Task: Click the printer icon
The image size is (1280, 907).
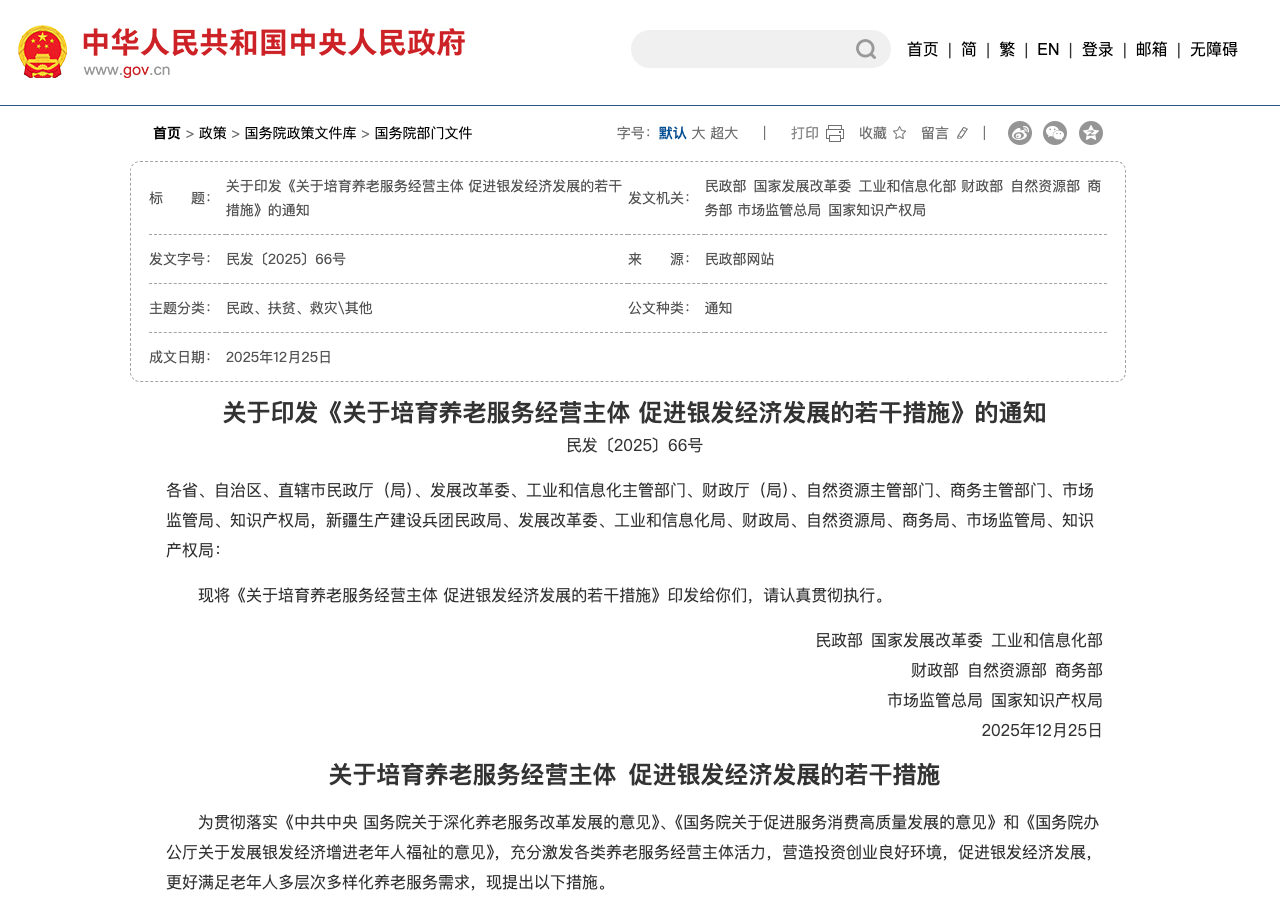Action: coord(835,133)
